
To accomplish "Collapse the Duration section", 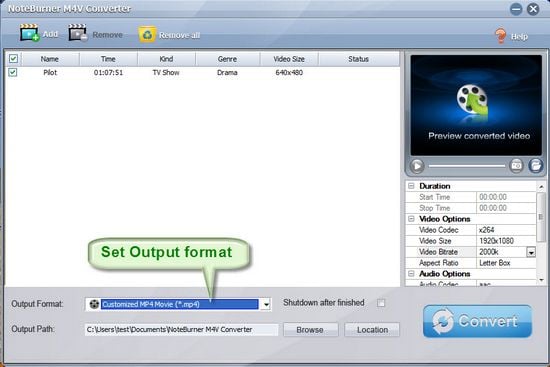I will [x=411, y=186].
